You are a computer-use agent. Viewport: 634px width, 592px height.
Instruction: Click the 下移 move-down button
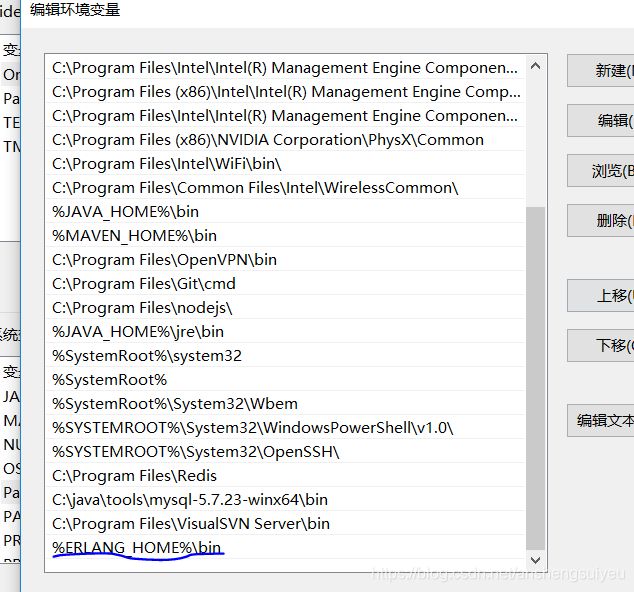click(x=601, y=345)
